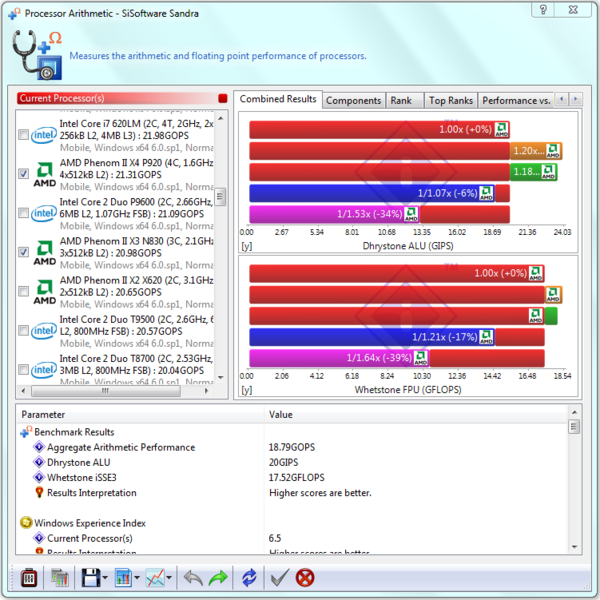Image resolution: width=600 pixels, height=600 pixels.
Task: Click the magenta 1/1.64x Whetstone bar
Action: coord(339,358)
